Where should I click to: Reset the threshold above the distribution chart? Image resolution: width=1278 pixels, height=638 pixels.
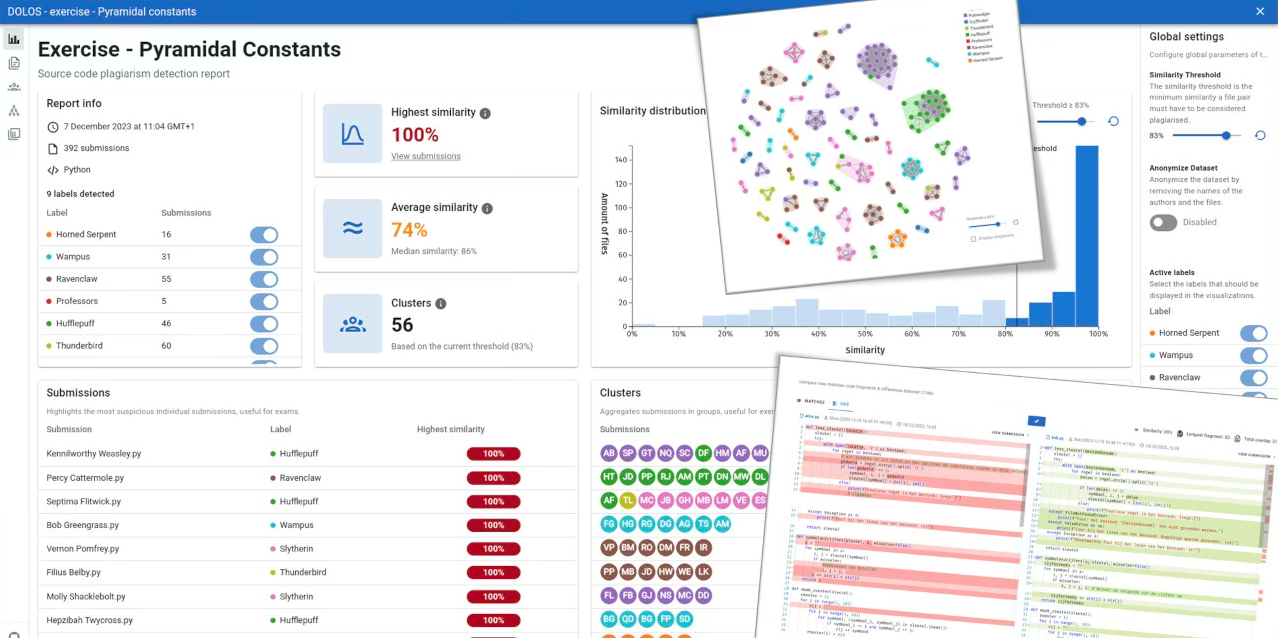point(1113,121)
